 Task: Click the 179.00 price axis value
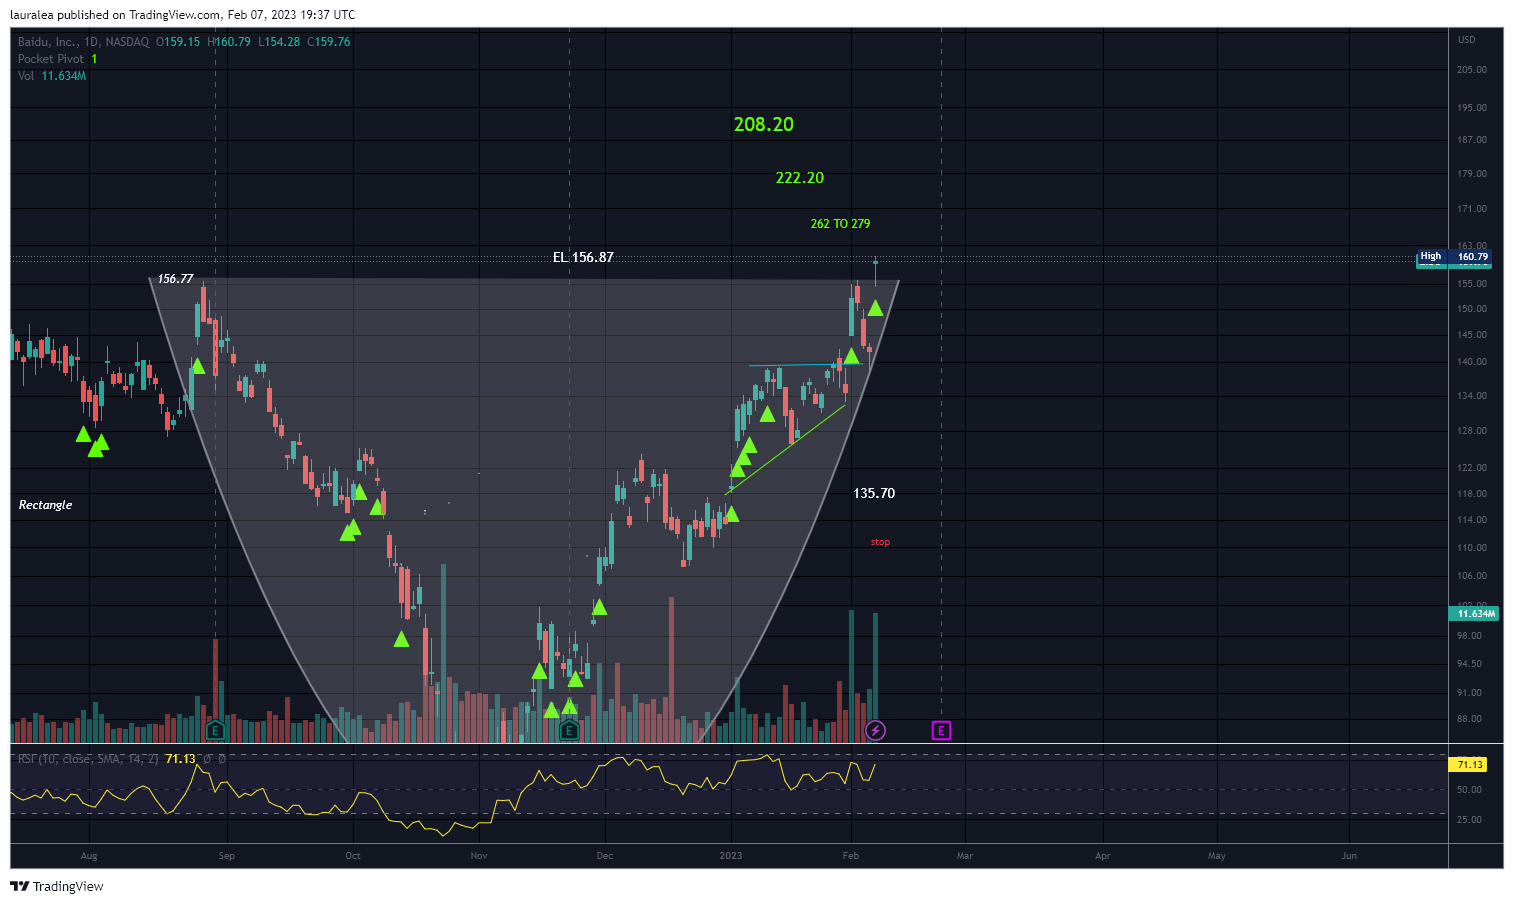tap(1472, 174)
